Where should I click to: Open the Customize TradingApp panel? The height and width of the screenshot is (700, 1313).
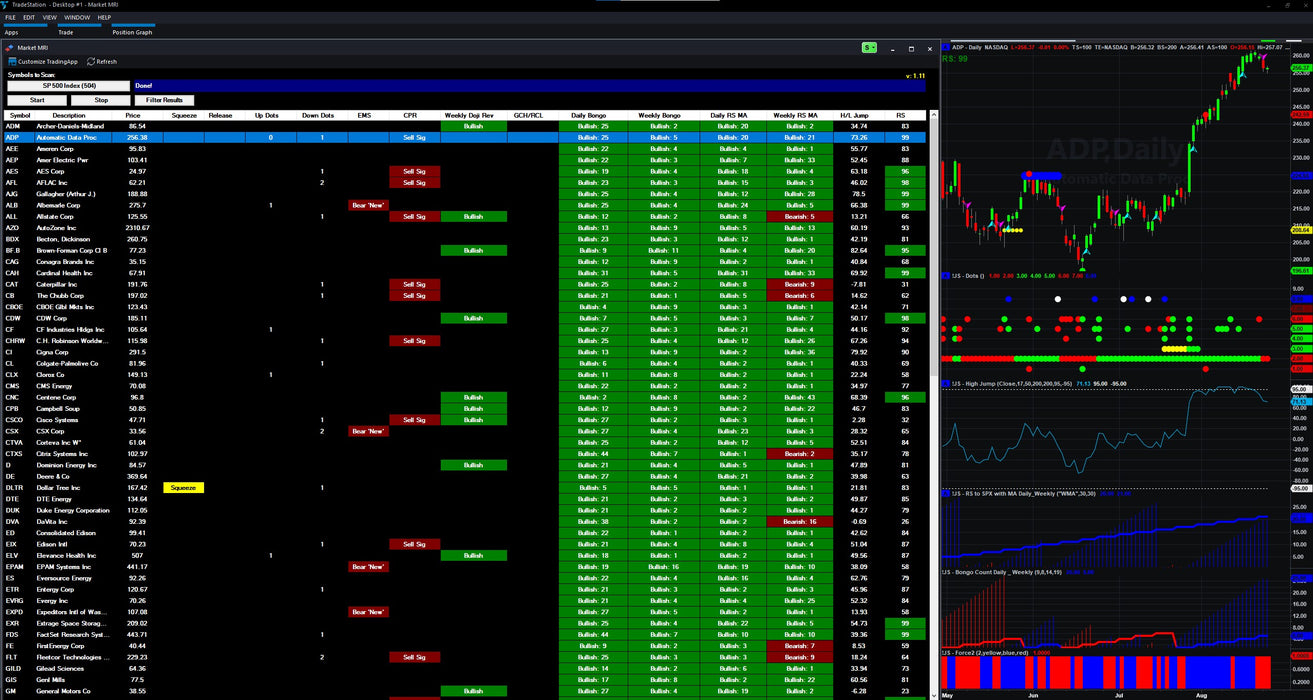[x=46, y=61]
